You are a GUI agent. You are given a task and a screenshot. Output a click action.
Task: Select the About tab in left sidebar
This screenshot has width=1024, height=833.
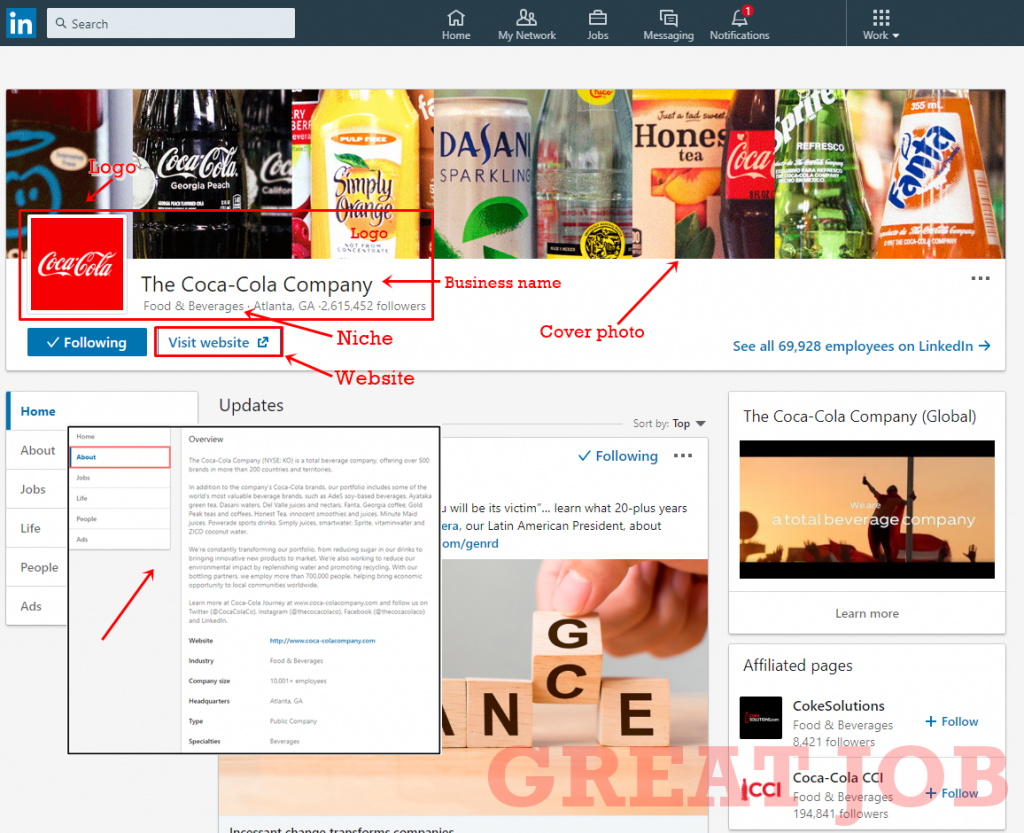coord(37,450)
